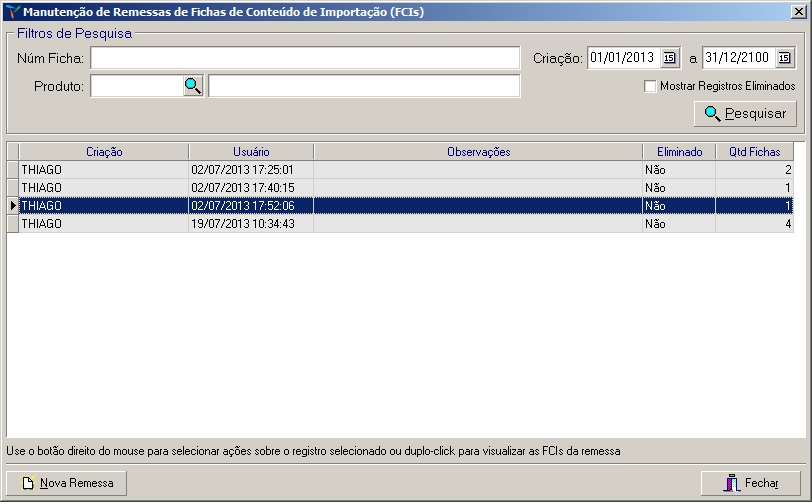Viewport: 812px width, 504px height.
Task: Create a Nova Remessa
Action: click(x=68, y=484)
